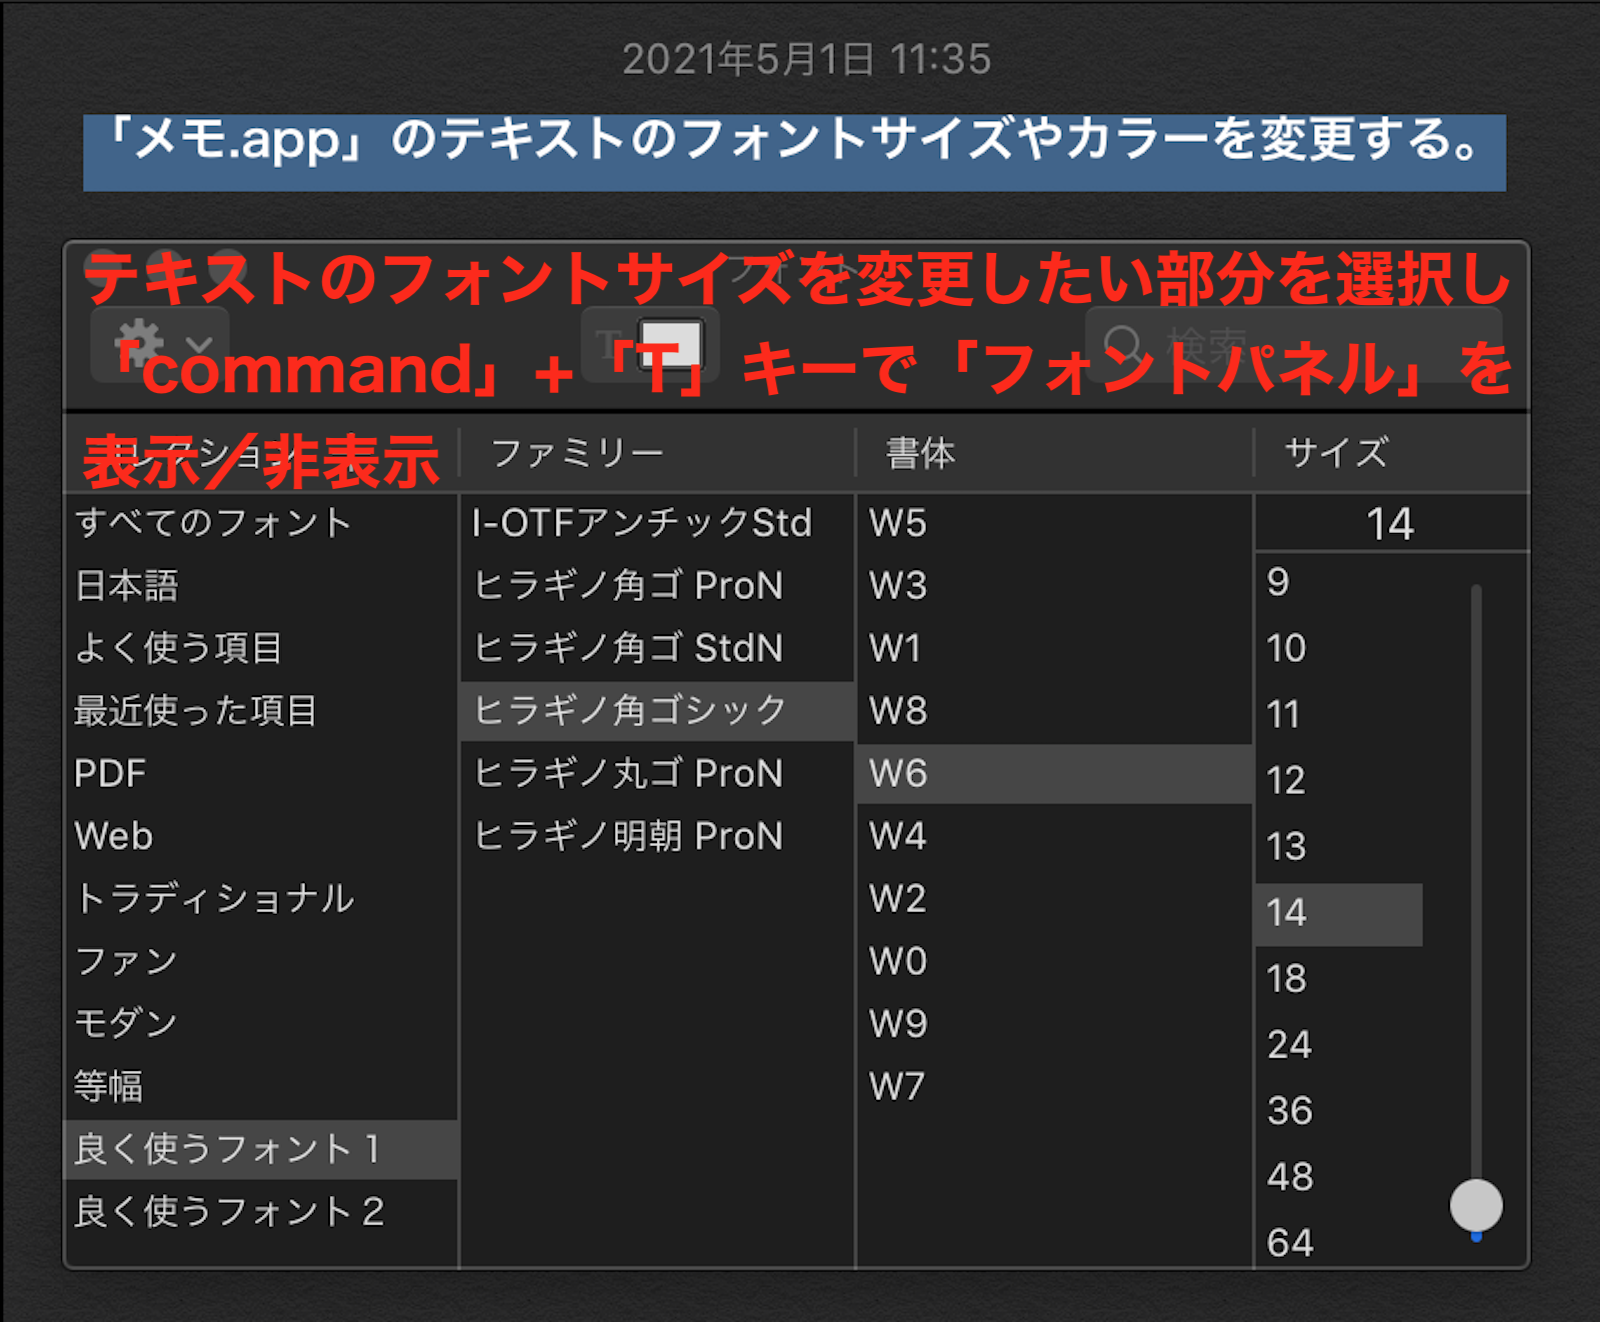
Task: Choose the W8 typeface
Action: coord(1054,711)
